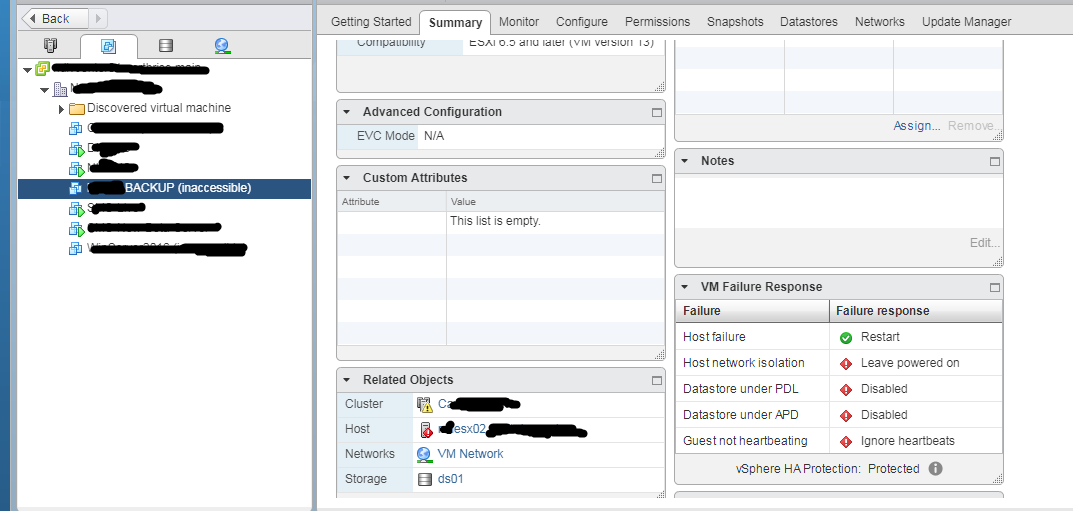Click the Remove... link
1073x511 pixels.
(974, 126)
